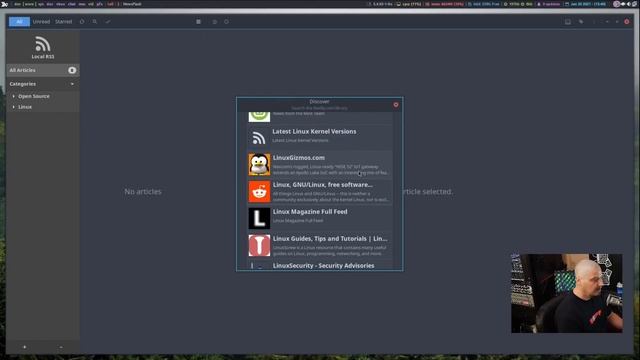The height and width of the screenshot is (360, 640).
Task: Switch to the Unread filter
Action: [x=41, y=22]
